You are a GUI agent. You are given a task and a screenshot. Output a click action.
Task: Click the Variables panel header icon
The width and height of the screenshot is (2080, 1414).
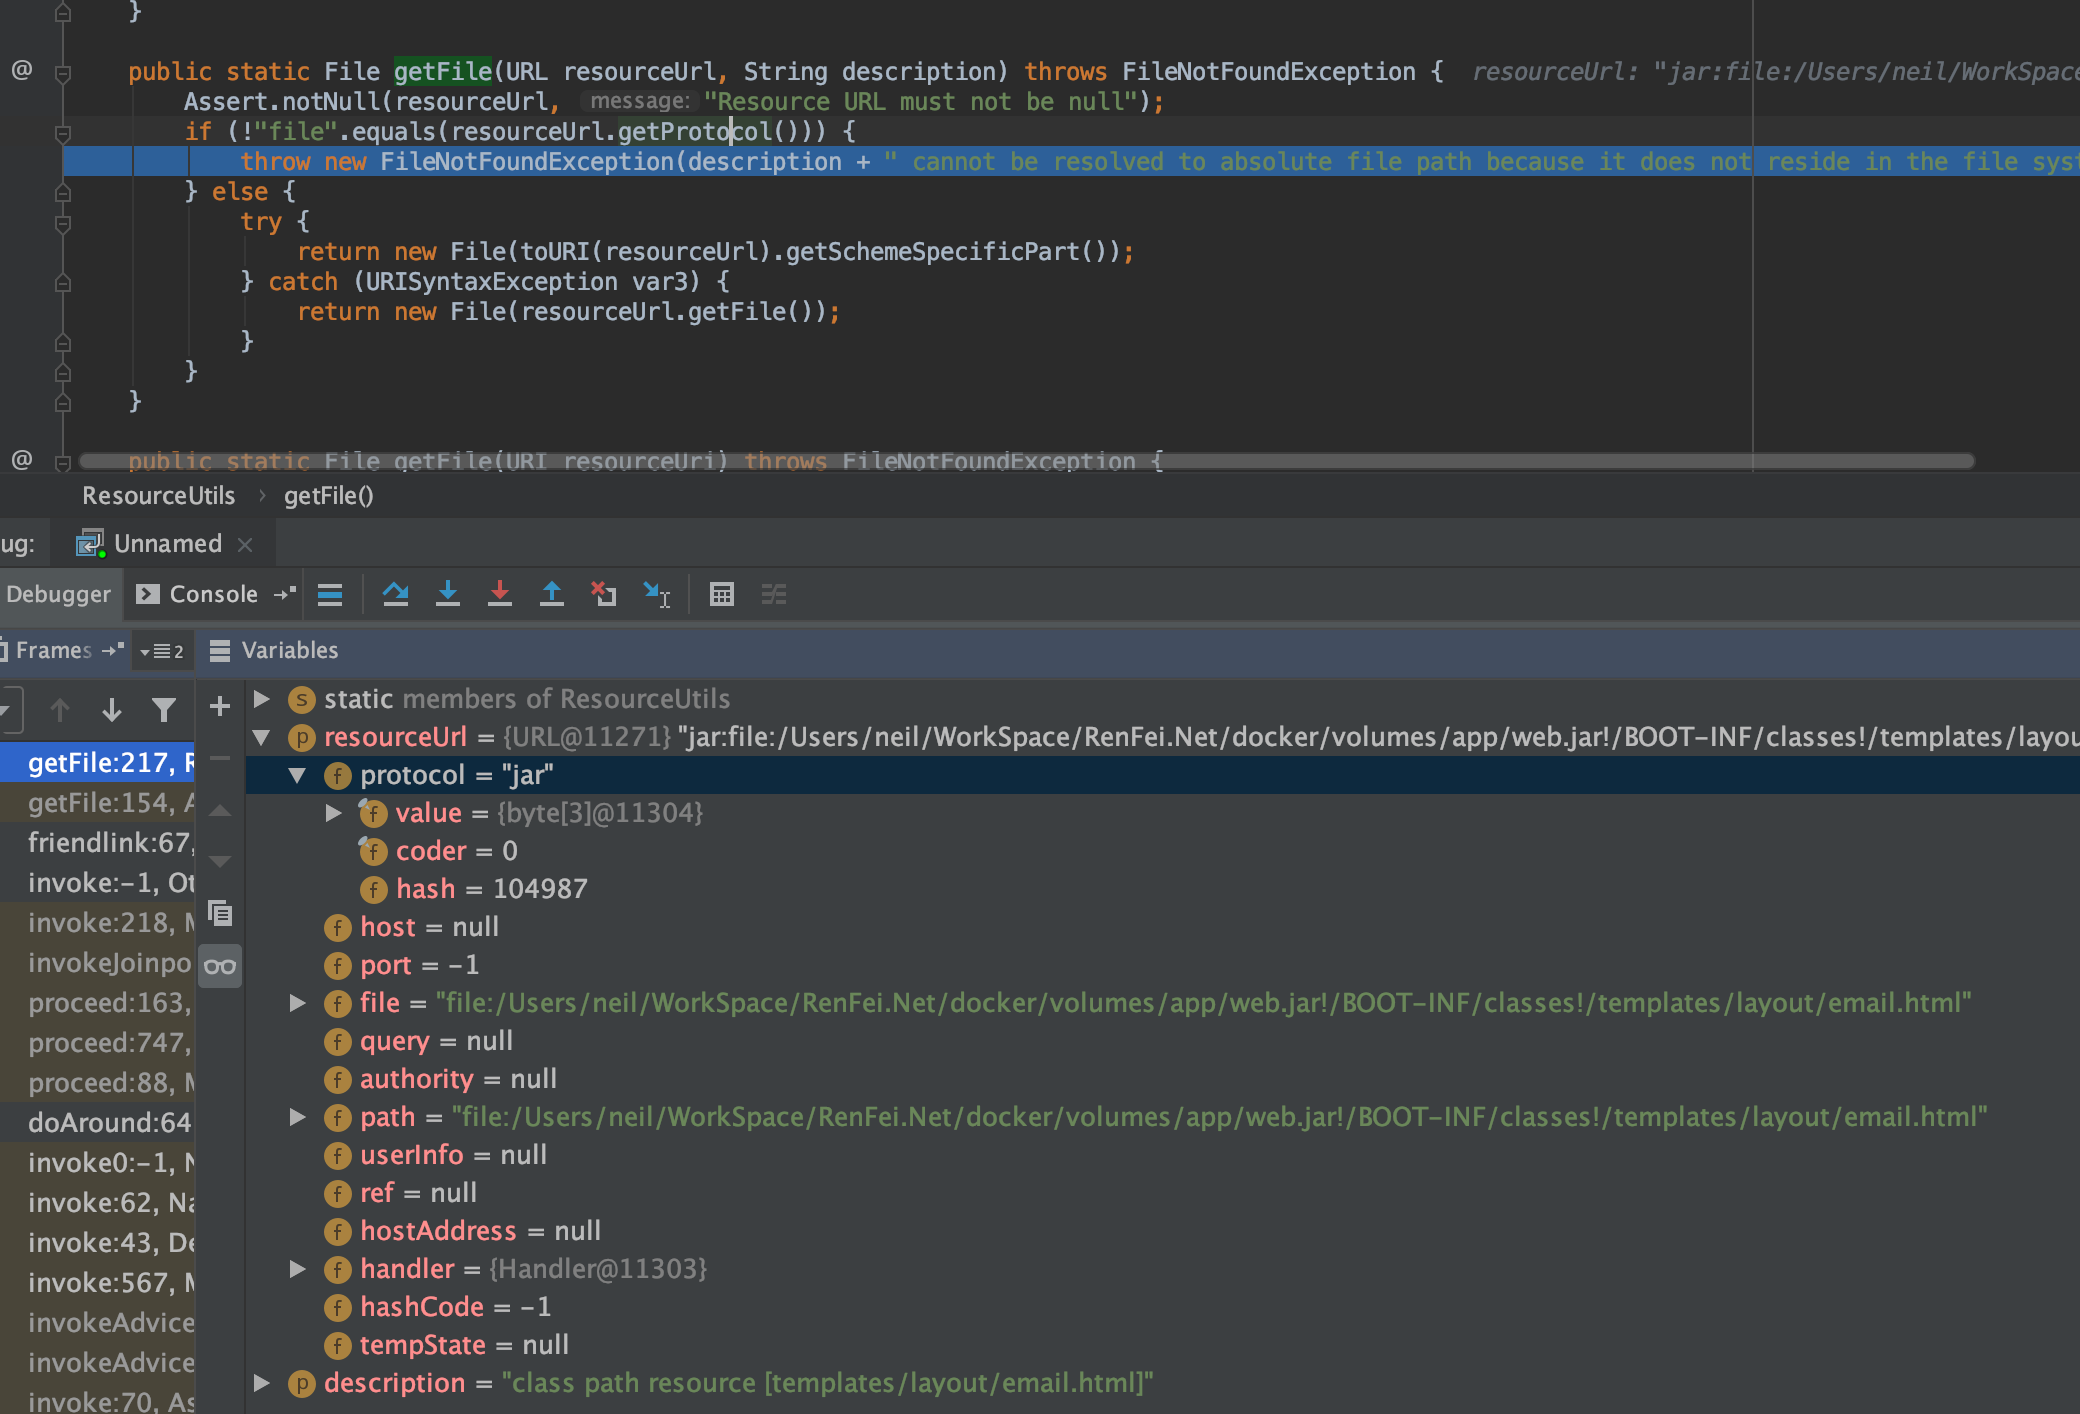click(220, 651)
